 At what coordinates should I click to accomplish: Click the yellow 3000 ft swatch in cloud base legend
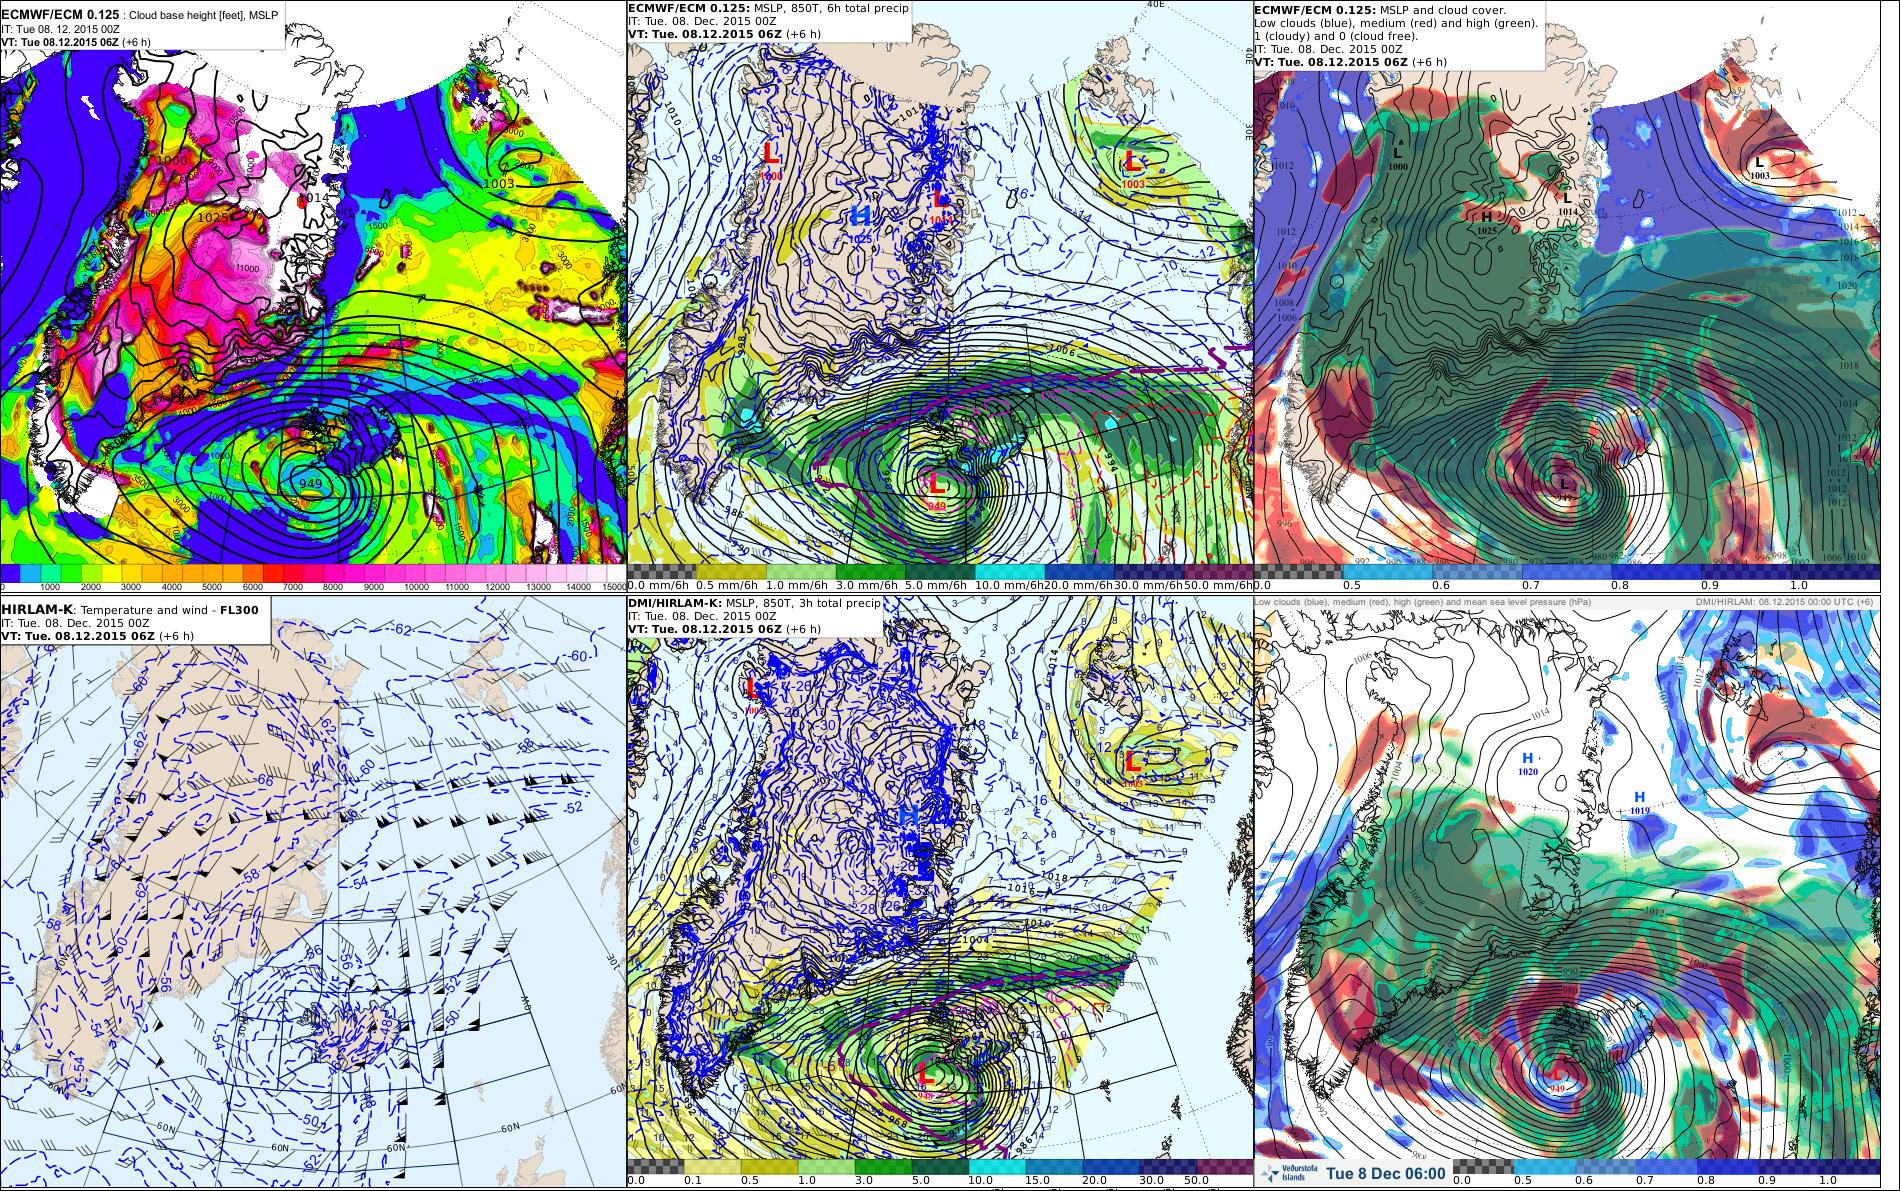[x=131, y=571]
